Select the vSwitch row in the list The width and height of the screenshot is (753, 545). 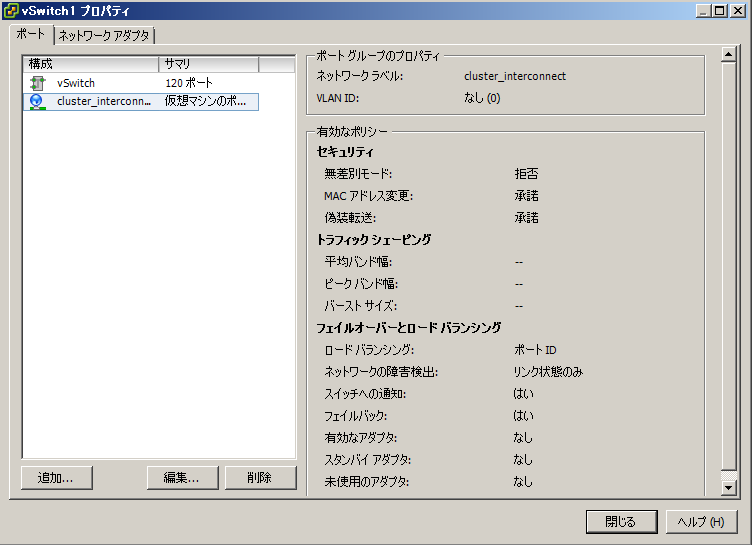tap(141, 83)
